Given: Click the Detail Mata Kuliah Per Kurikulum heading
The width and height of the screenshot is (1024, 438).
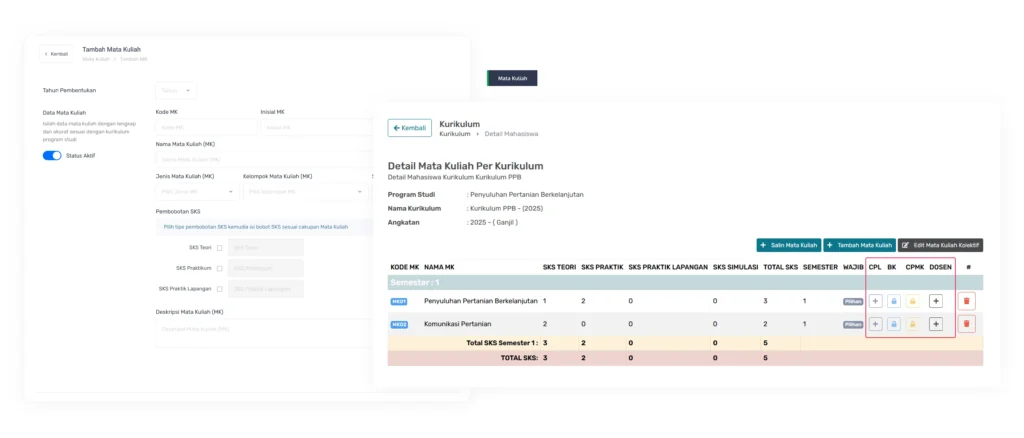Looking at the screenshot, I should (466, 166).
